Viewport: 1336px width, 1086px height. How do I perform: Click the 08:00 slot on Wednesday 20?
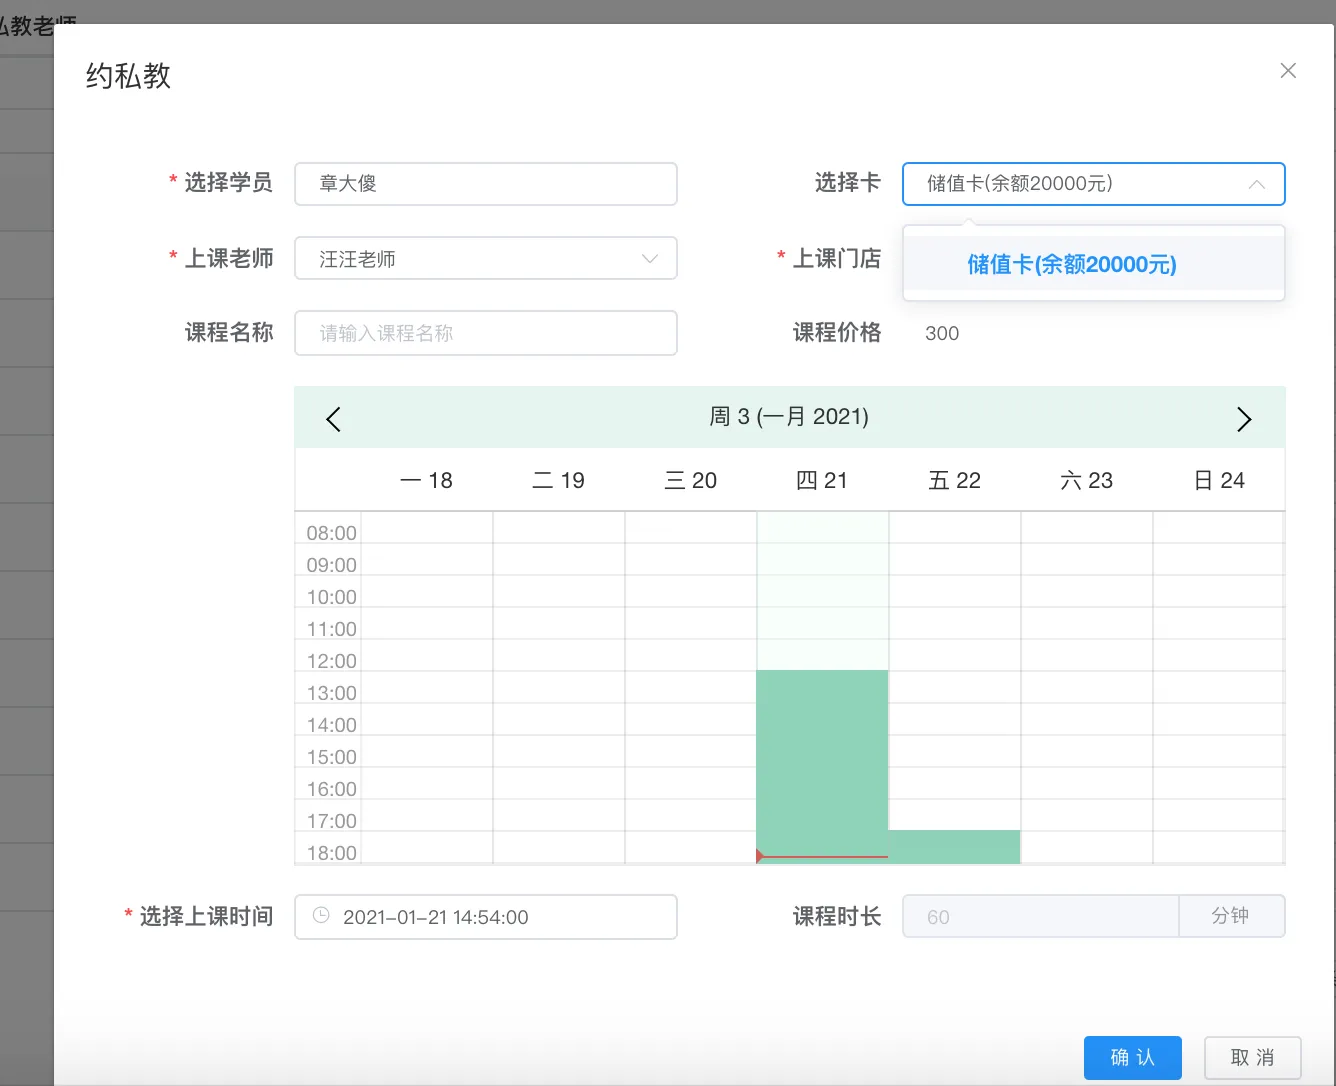tap(690, 528)
